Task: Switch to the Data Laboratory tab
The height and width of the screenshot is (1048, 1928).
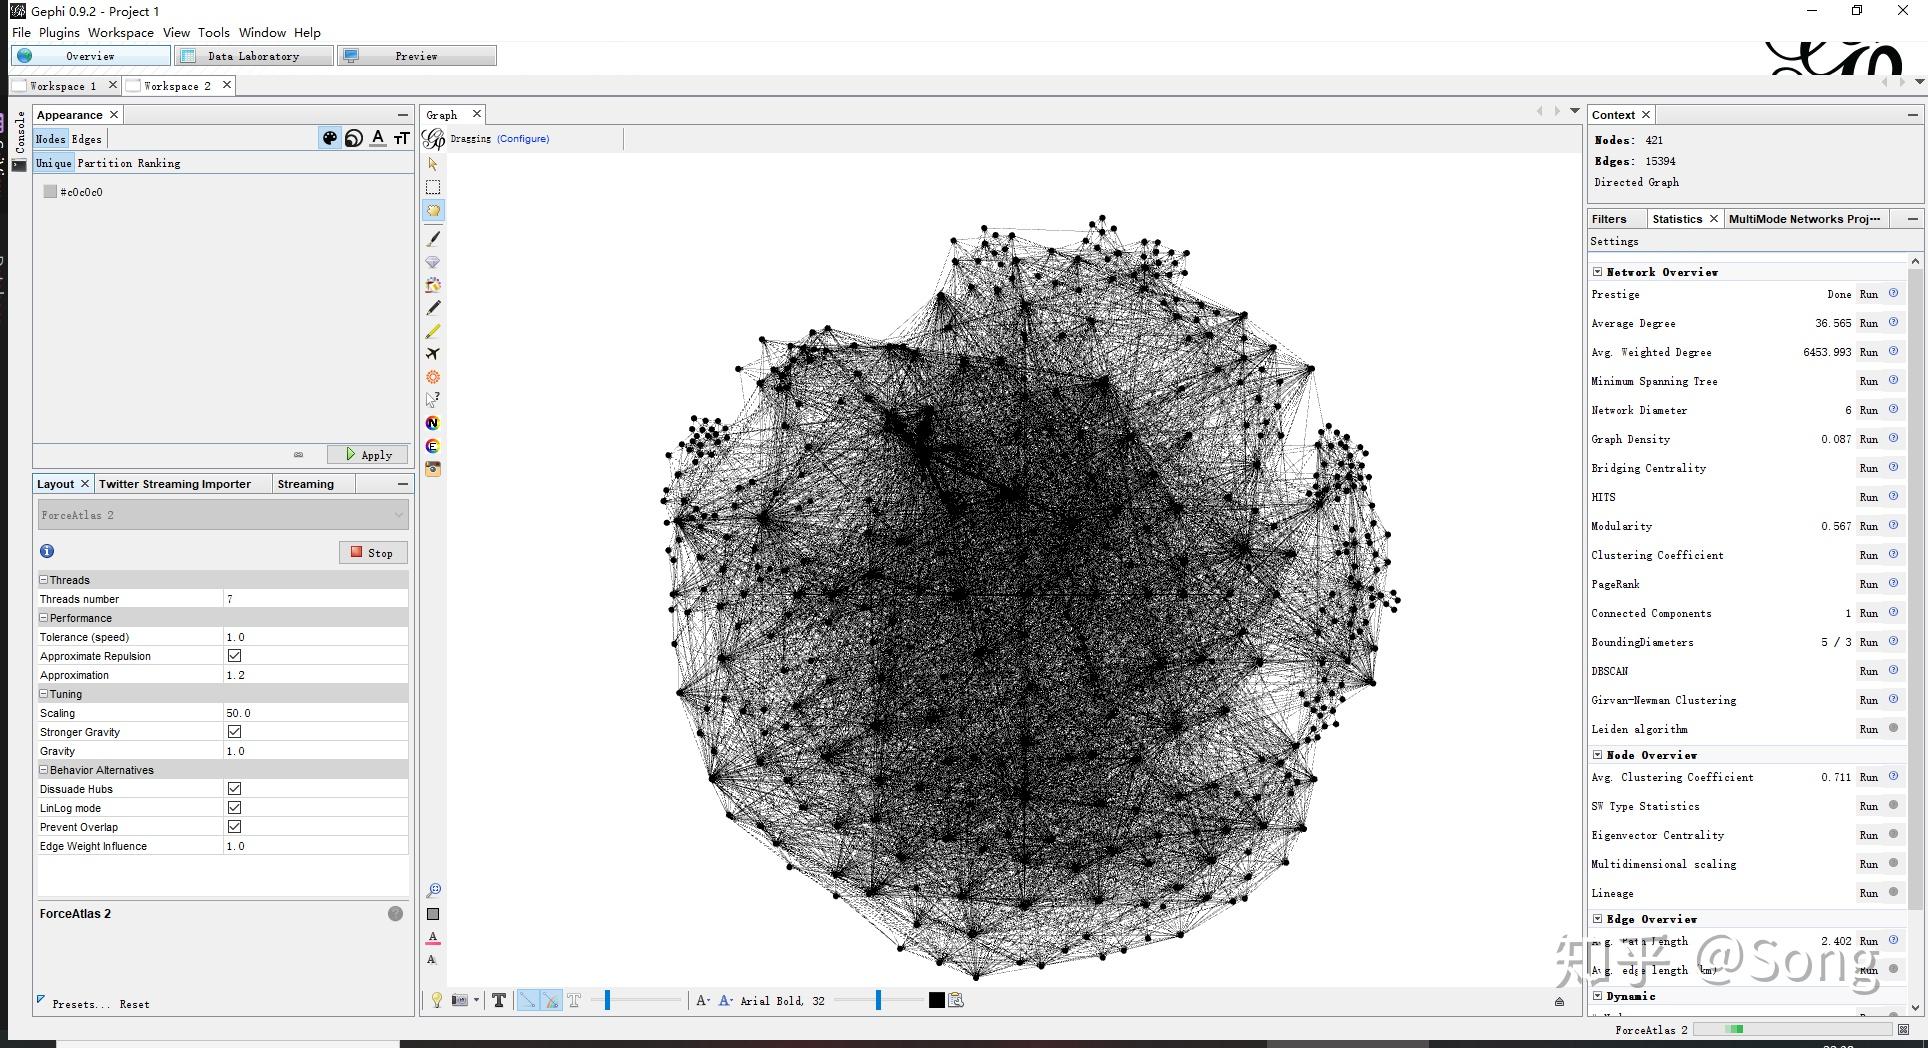Action: coord(254,56)
